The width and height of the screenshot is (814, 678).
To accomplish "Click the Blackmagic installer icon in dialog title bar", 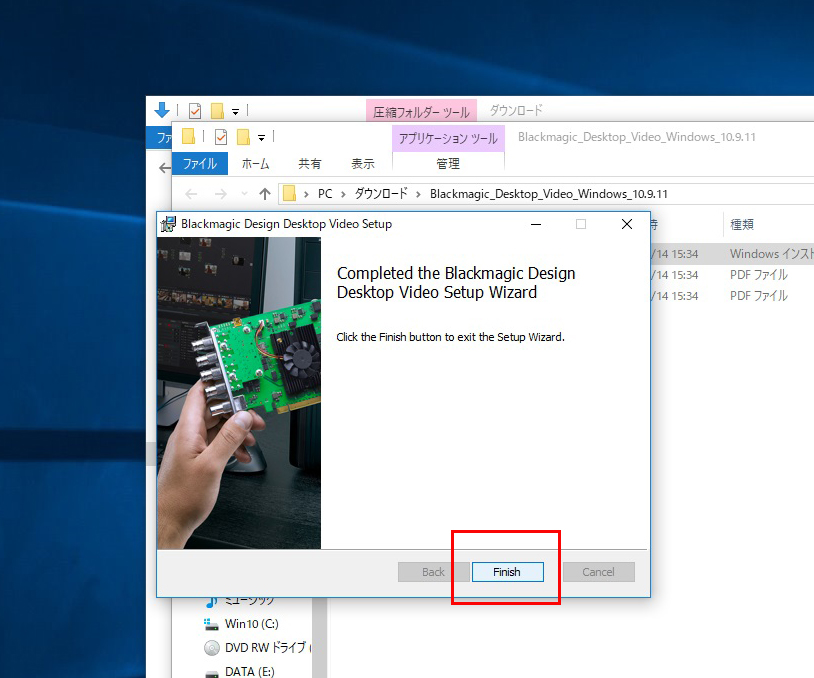I will coord(168,224).
